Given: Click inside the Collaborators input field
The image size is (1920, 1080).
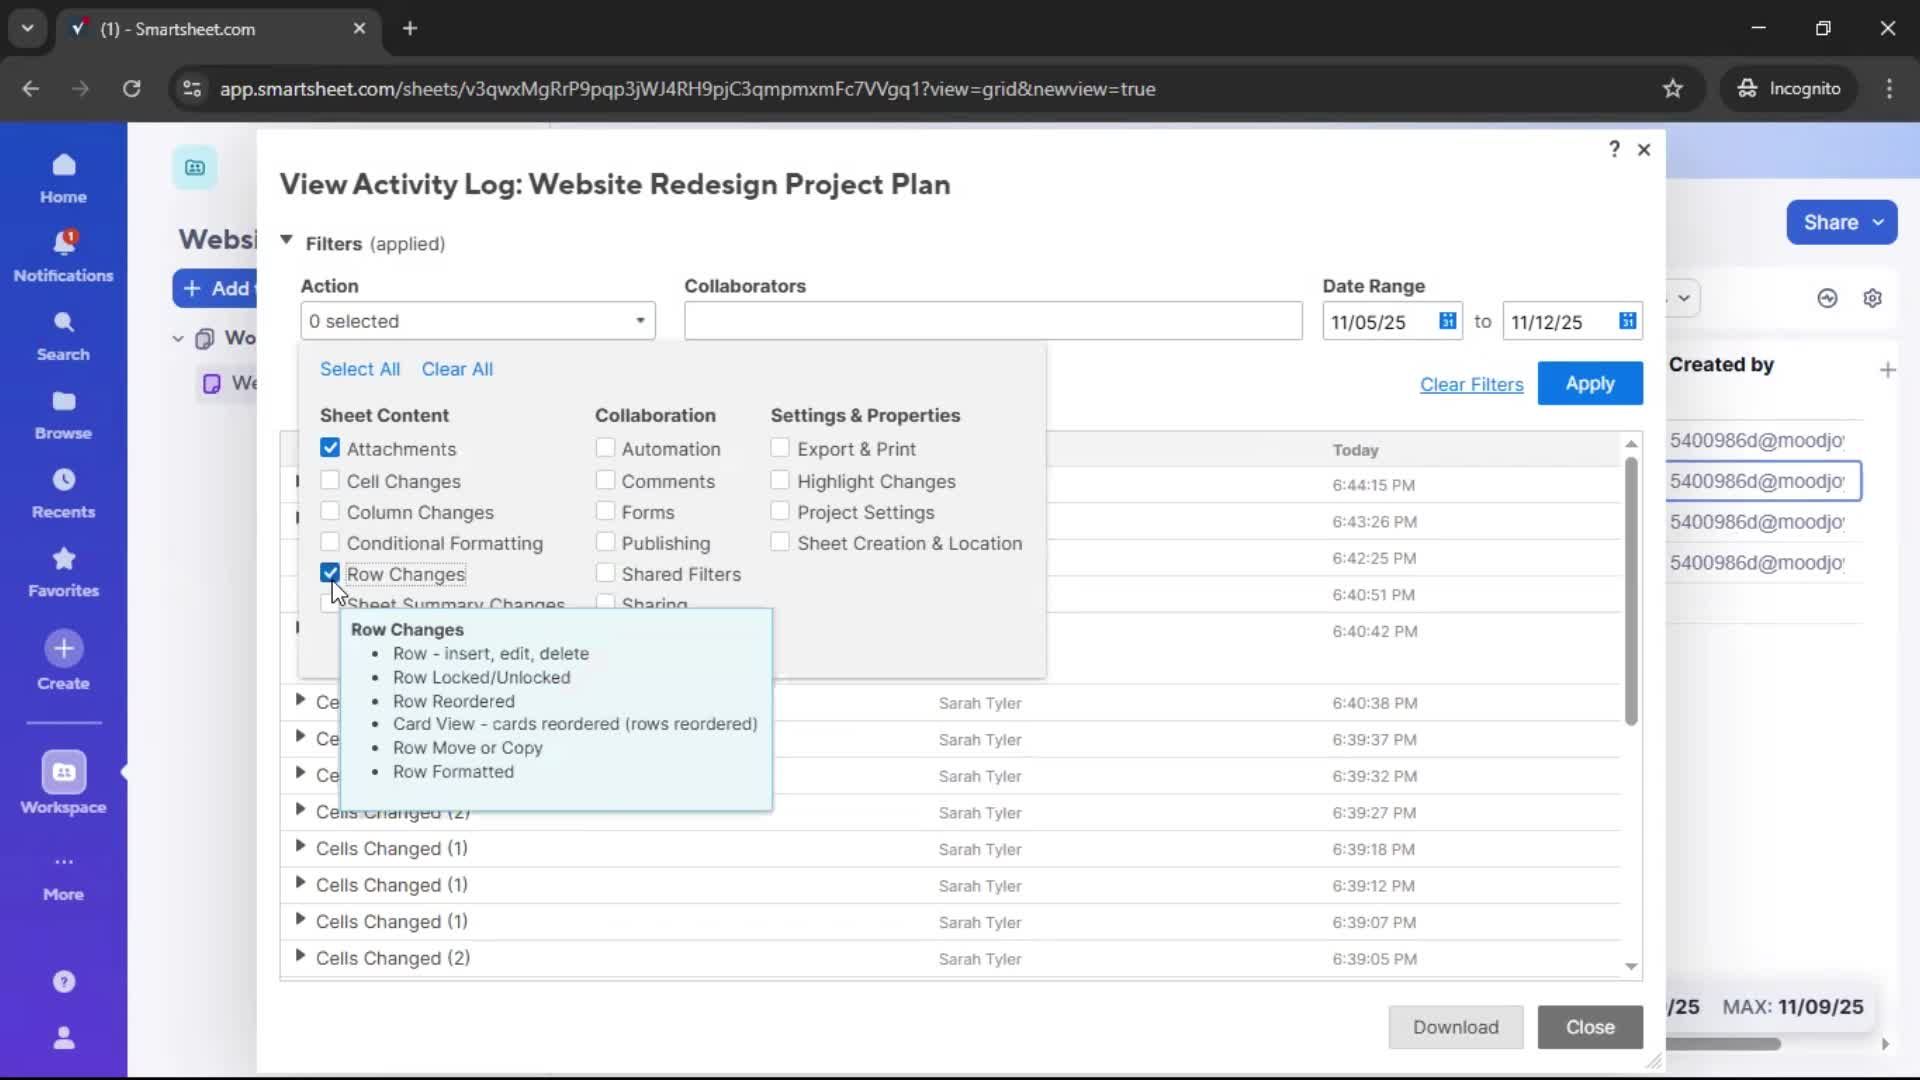Looking at the screenshot, I should 992,320.
